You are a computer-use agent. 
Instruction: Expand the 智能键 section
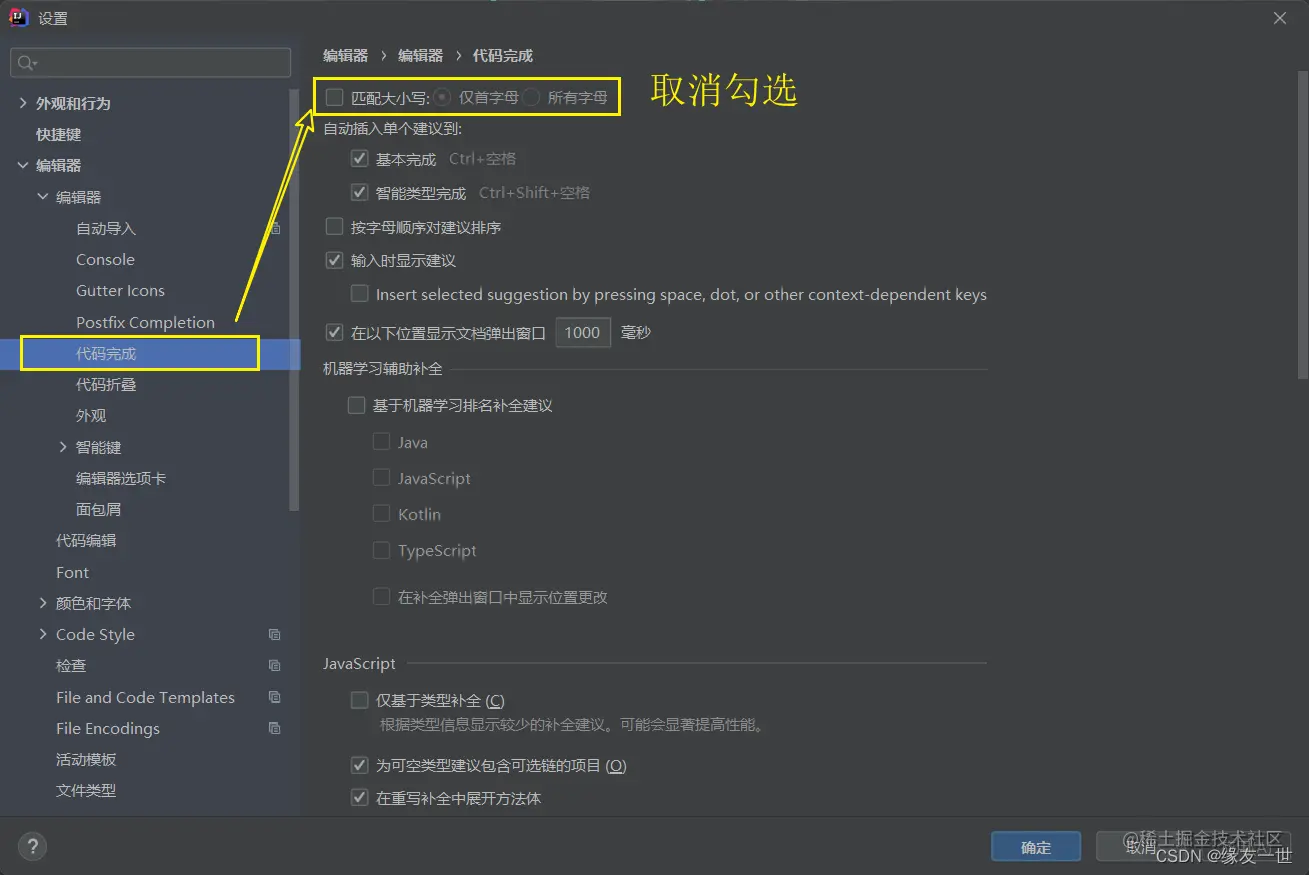pos(63,446)
